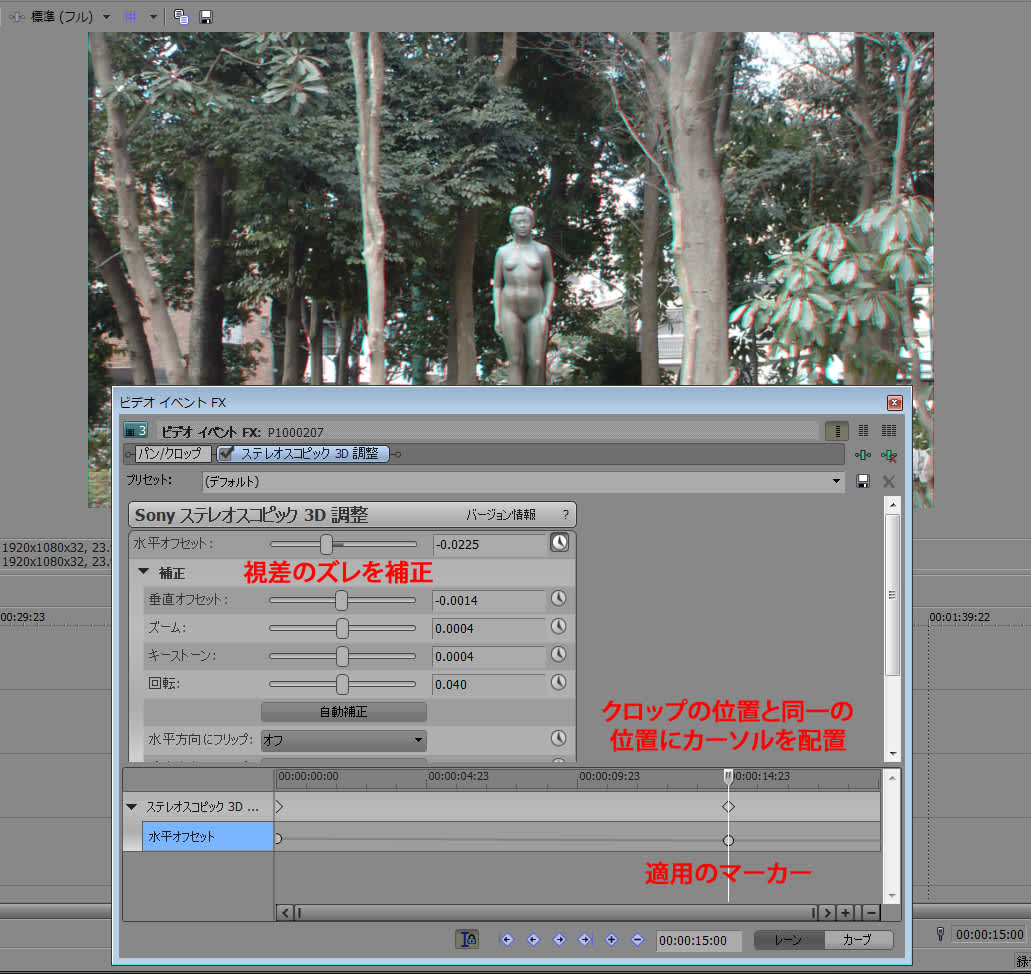Click the remove selected plug-in icon

click(x=889, y=455)
